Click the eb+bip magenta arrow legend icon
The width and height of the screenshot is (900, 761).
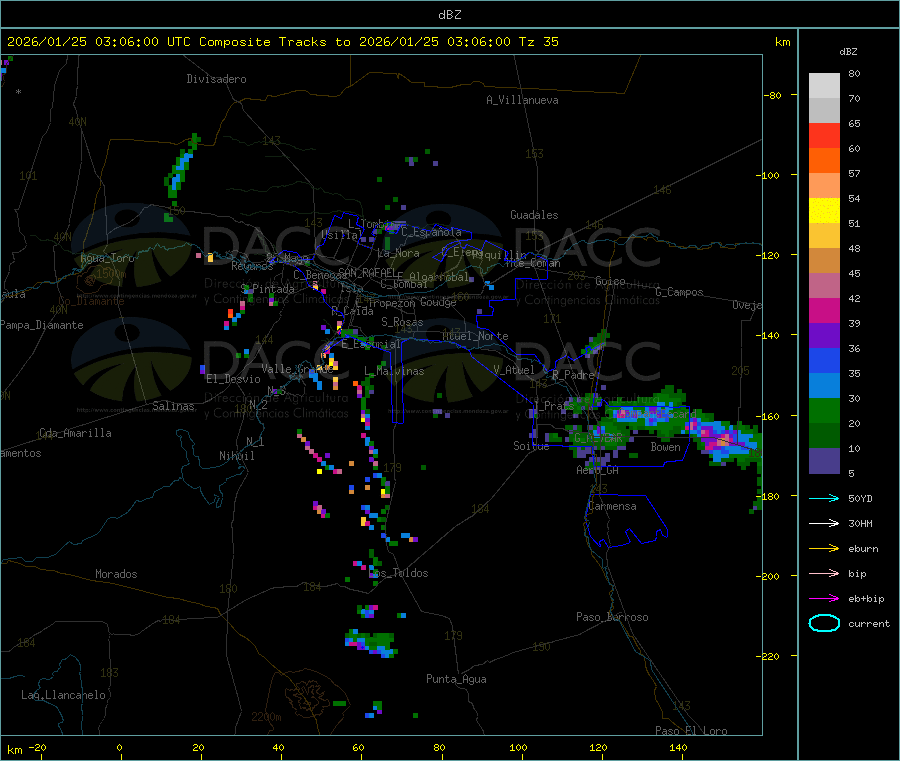point(824,598)
